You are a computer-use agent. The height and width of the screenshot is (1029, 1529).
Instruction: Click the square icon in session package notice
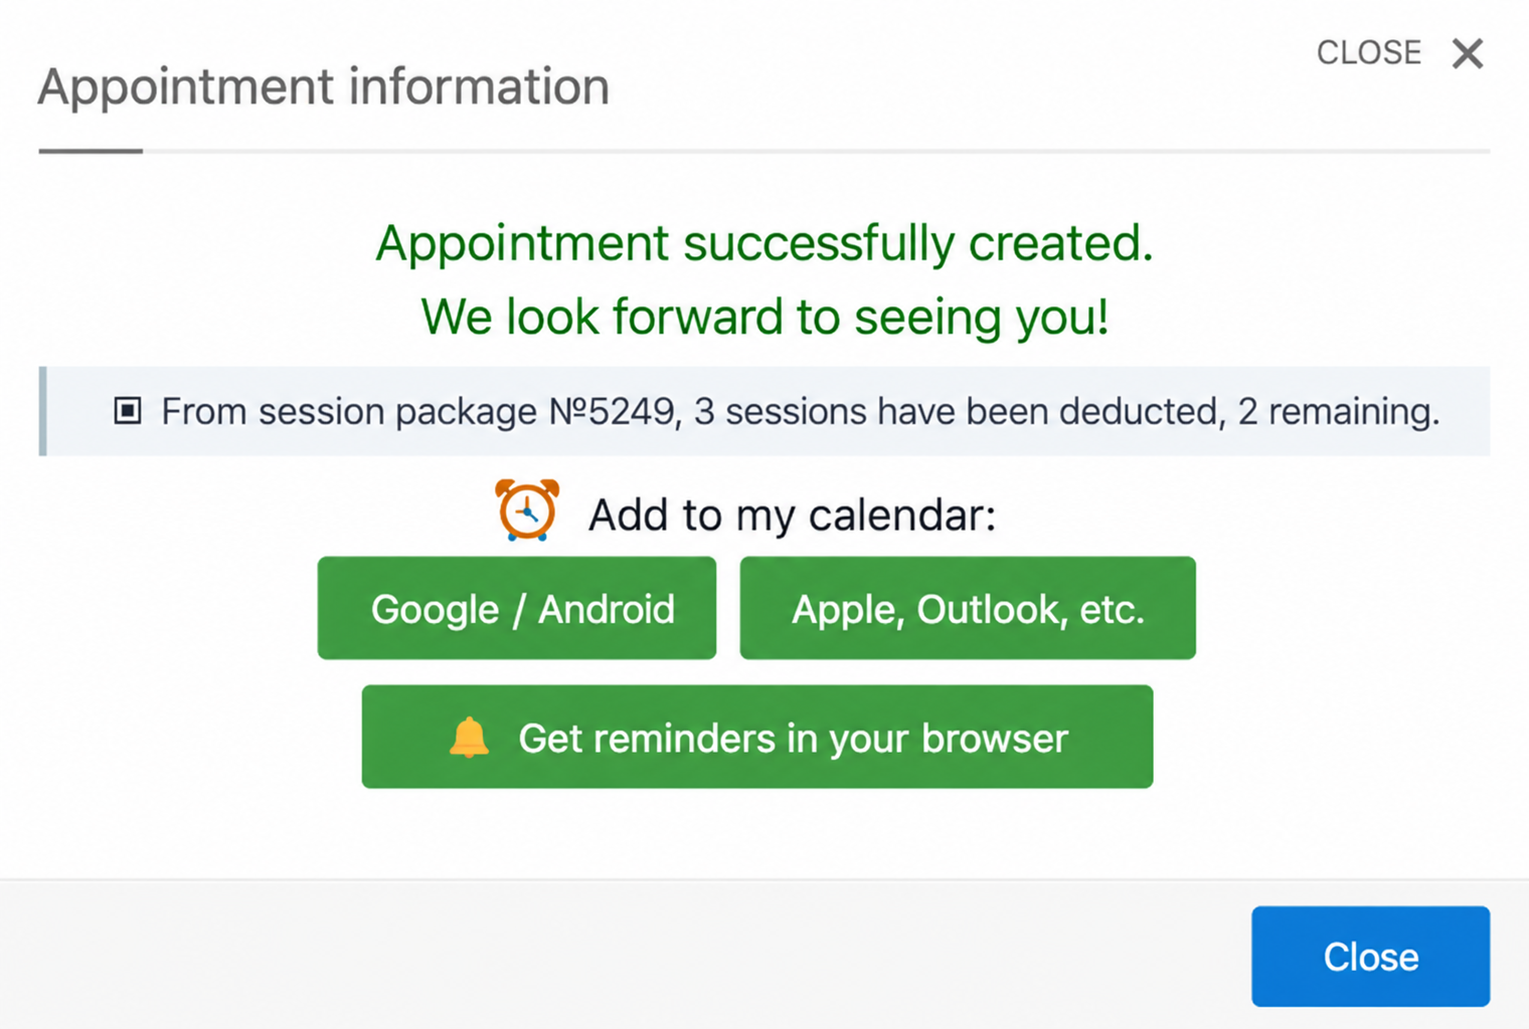(127, 411)
